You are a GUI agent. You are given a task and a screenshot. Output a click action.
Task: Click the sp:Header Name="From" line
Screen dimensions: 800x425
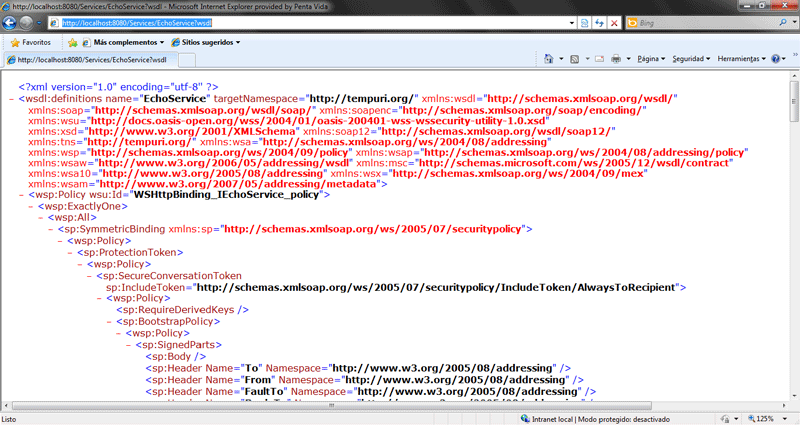point(364,380)
